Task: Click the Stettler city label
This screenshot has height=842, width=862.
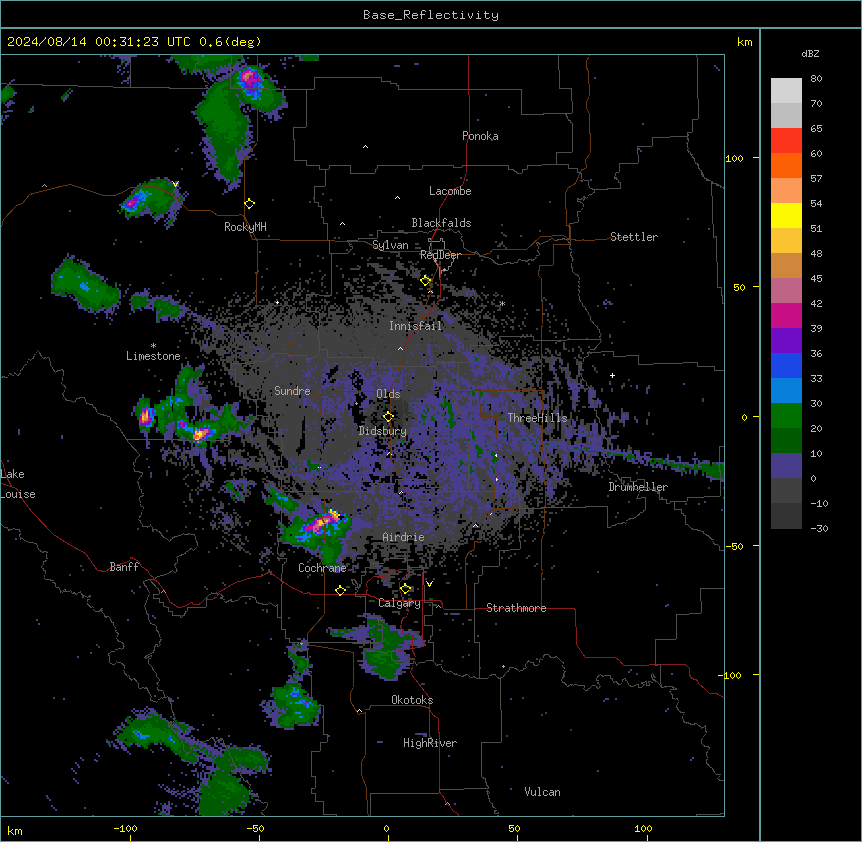Action: click(634, 237)
